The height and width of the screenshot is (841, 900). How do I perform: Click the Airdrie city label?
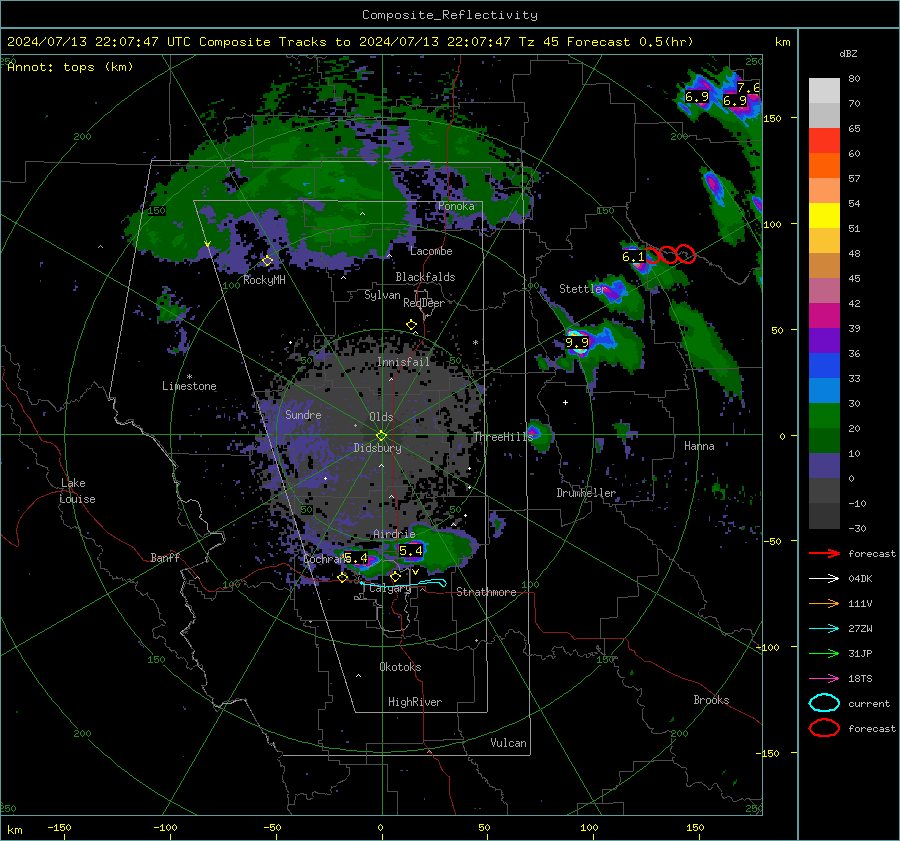point(394,534)
